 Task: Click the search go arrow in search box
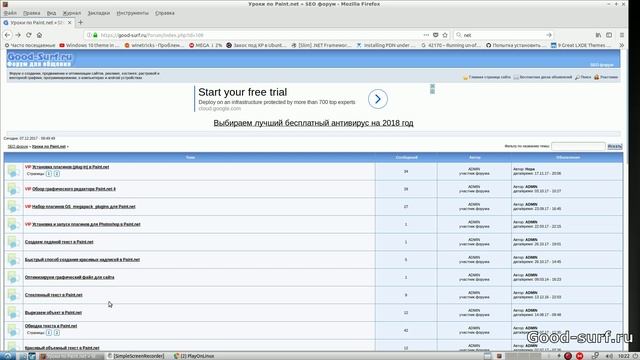549,35
